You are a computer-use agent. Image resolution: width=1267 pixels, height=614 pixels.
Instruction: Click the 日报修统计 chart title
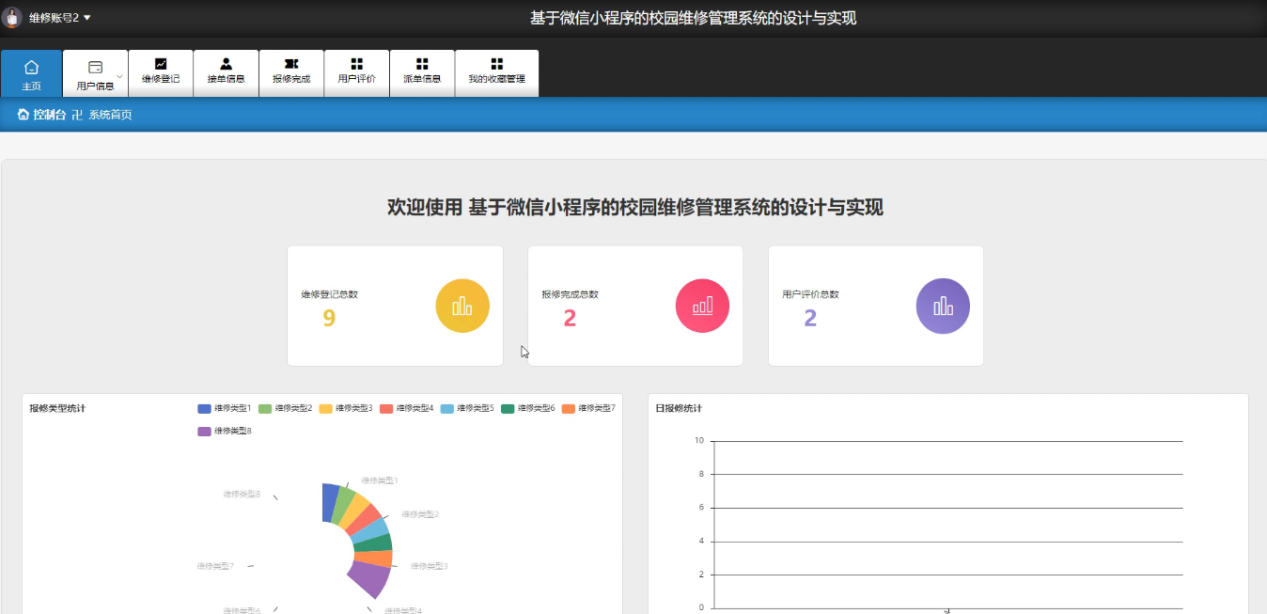(679, 408)
